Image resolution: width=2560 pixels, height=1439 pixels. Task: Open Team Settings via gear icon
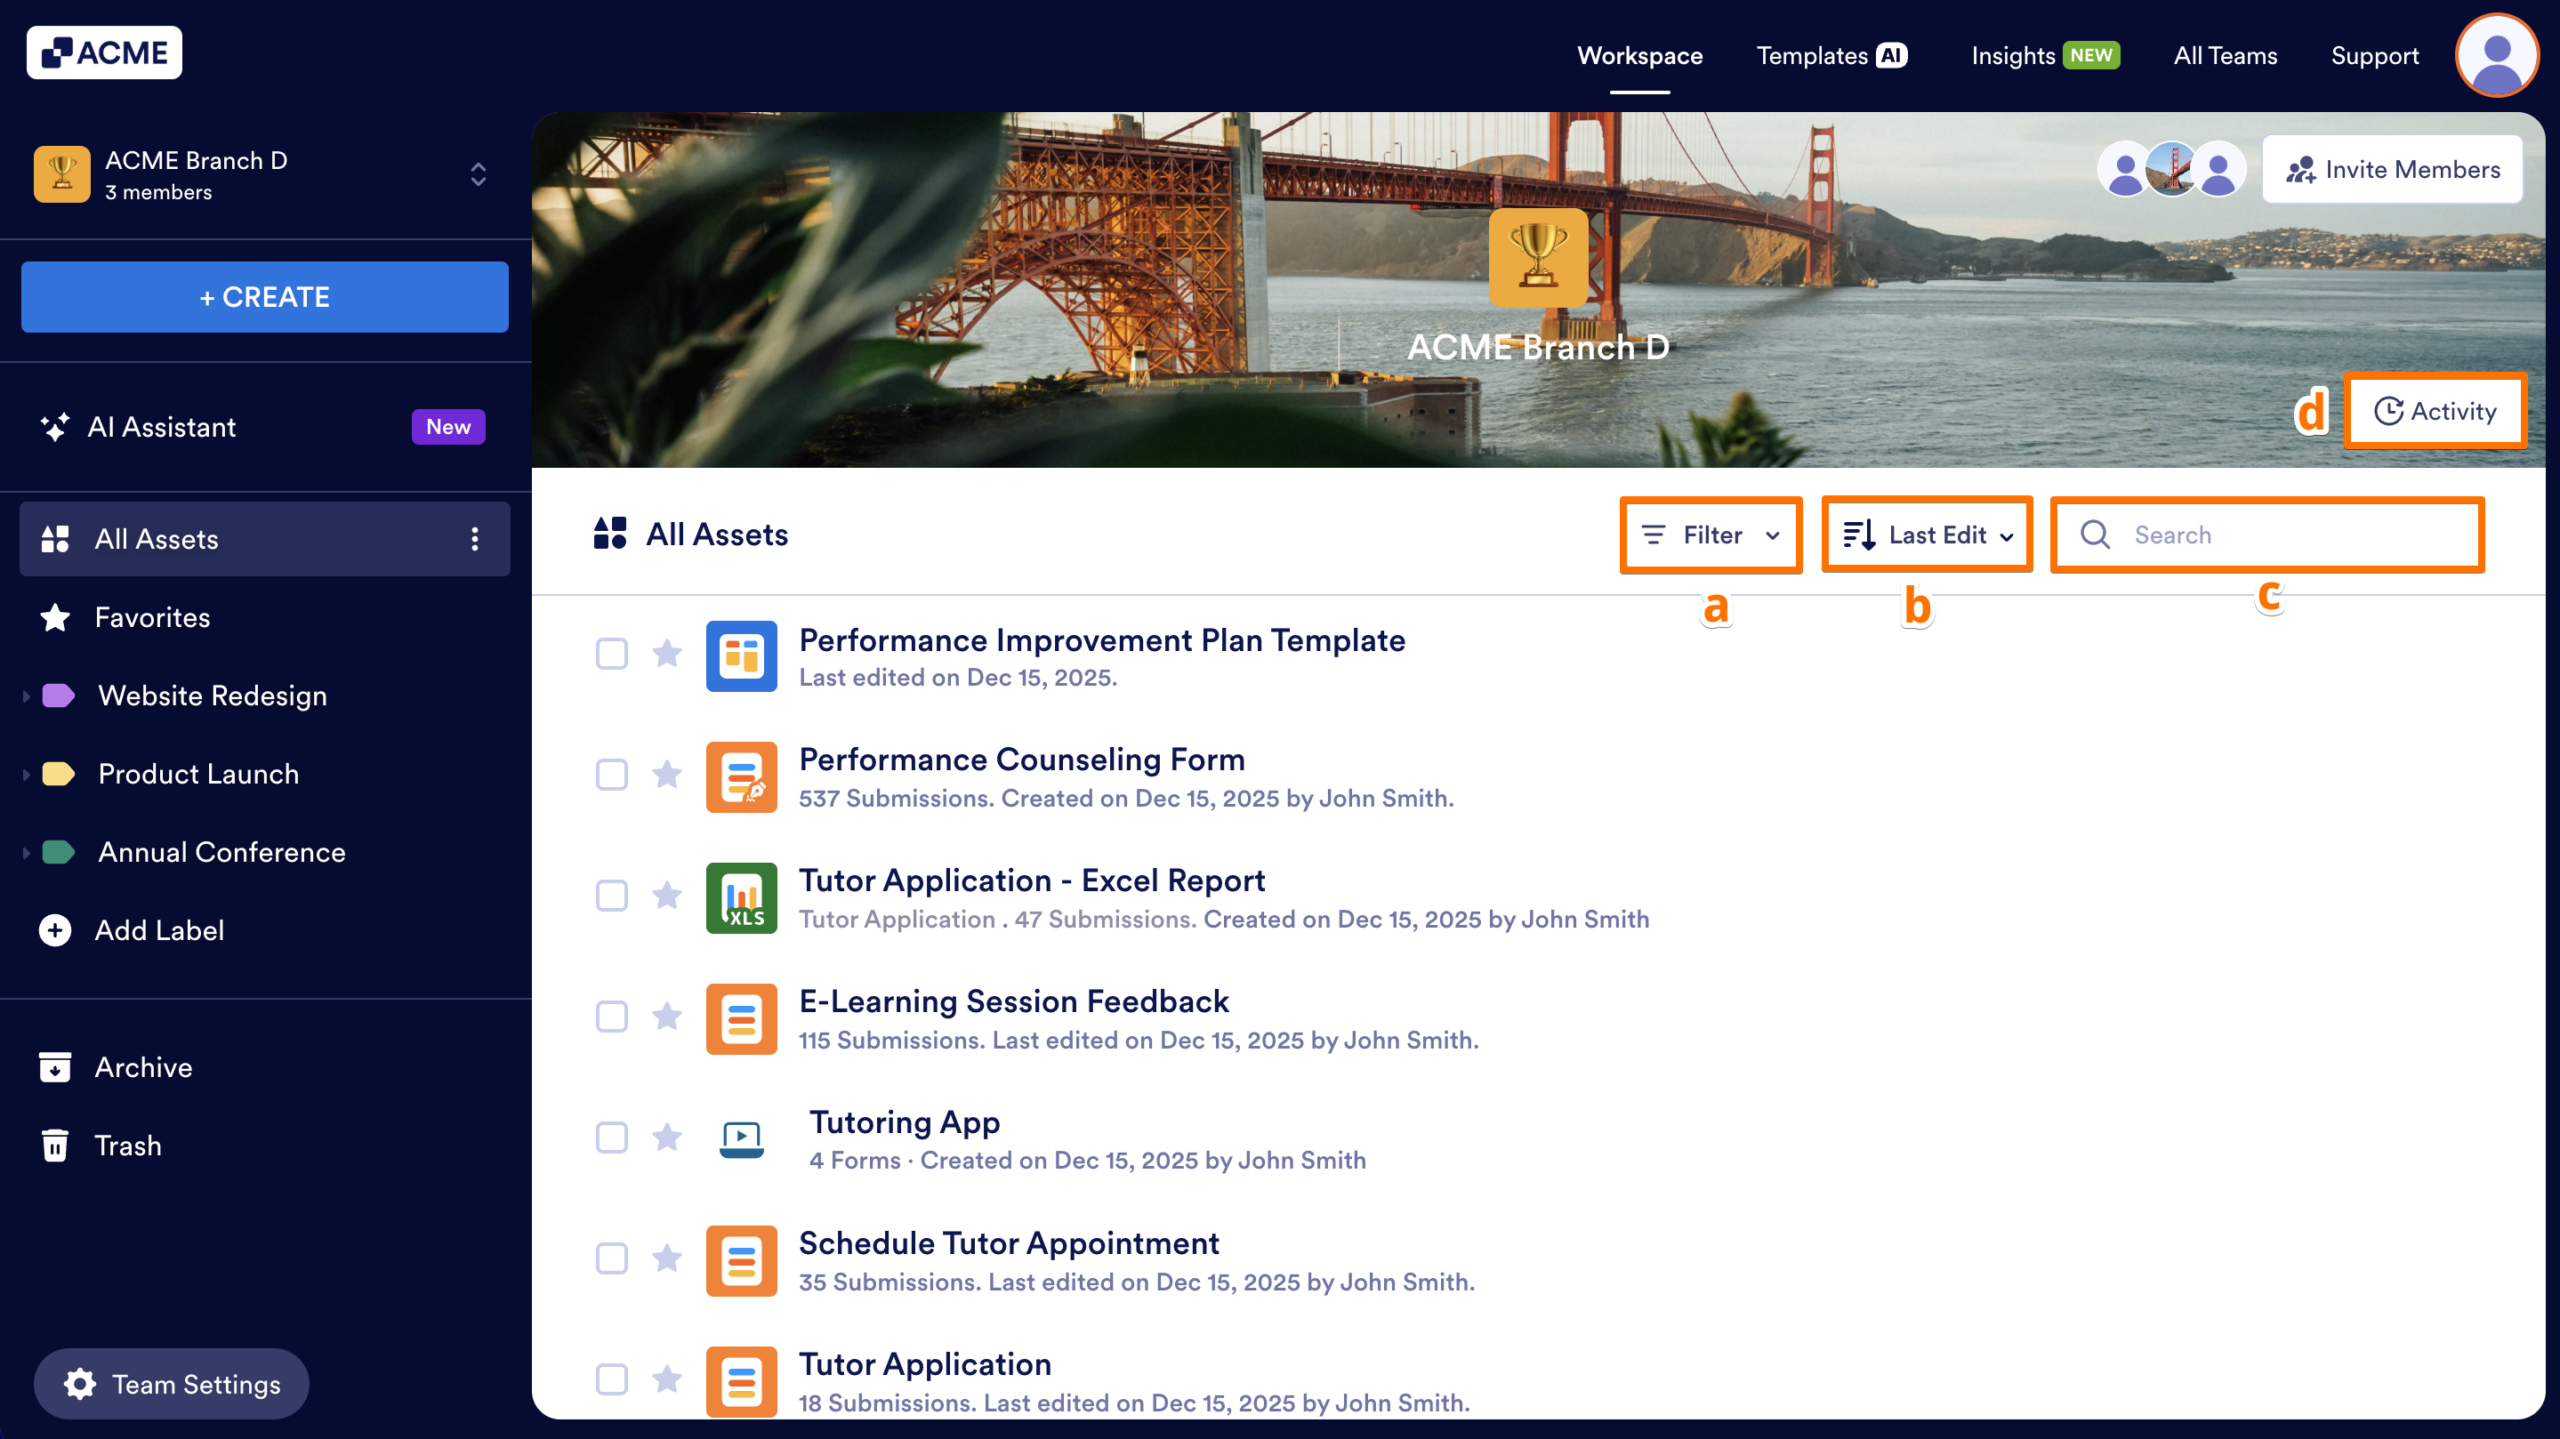pyautogui.click(x=78, y=1384)
